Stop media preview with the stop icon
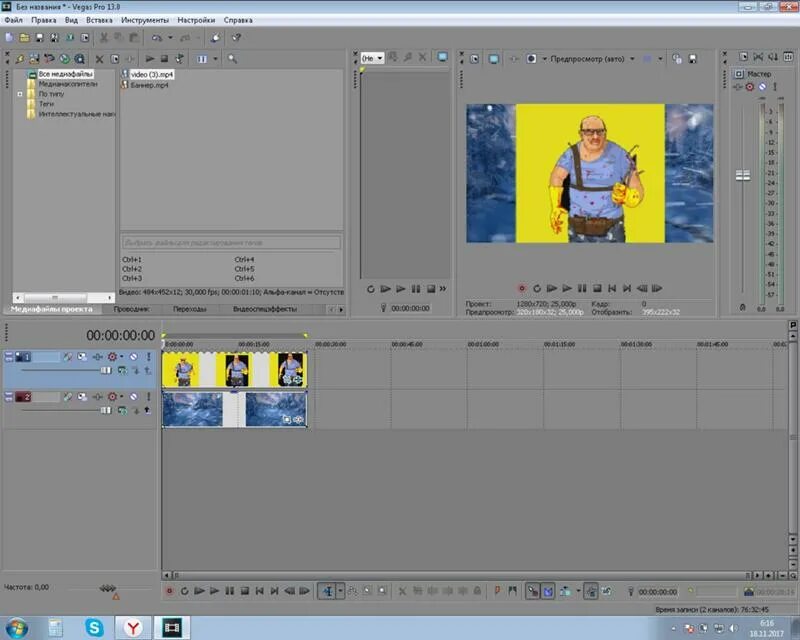This screenshot has height=640, width=800. (x=164, y=59)
